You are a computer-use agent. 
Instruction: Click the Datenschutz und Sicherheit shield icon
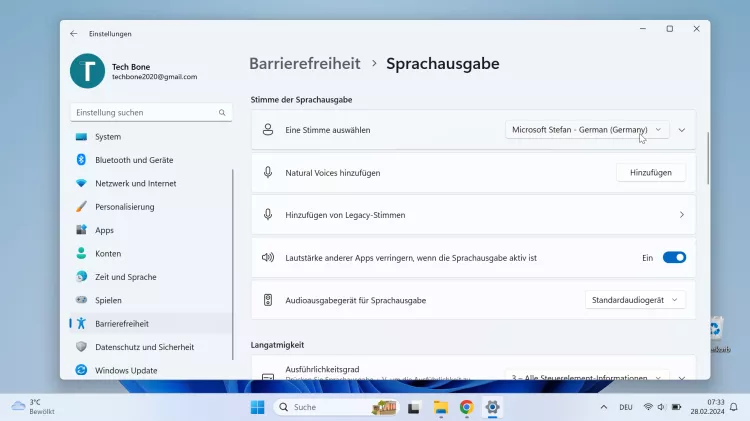click(x=81, y=347)
